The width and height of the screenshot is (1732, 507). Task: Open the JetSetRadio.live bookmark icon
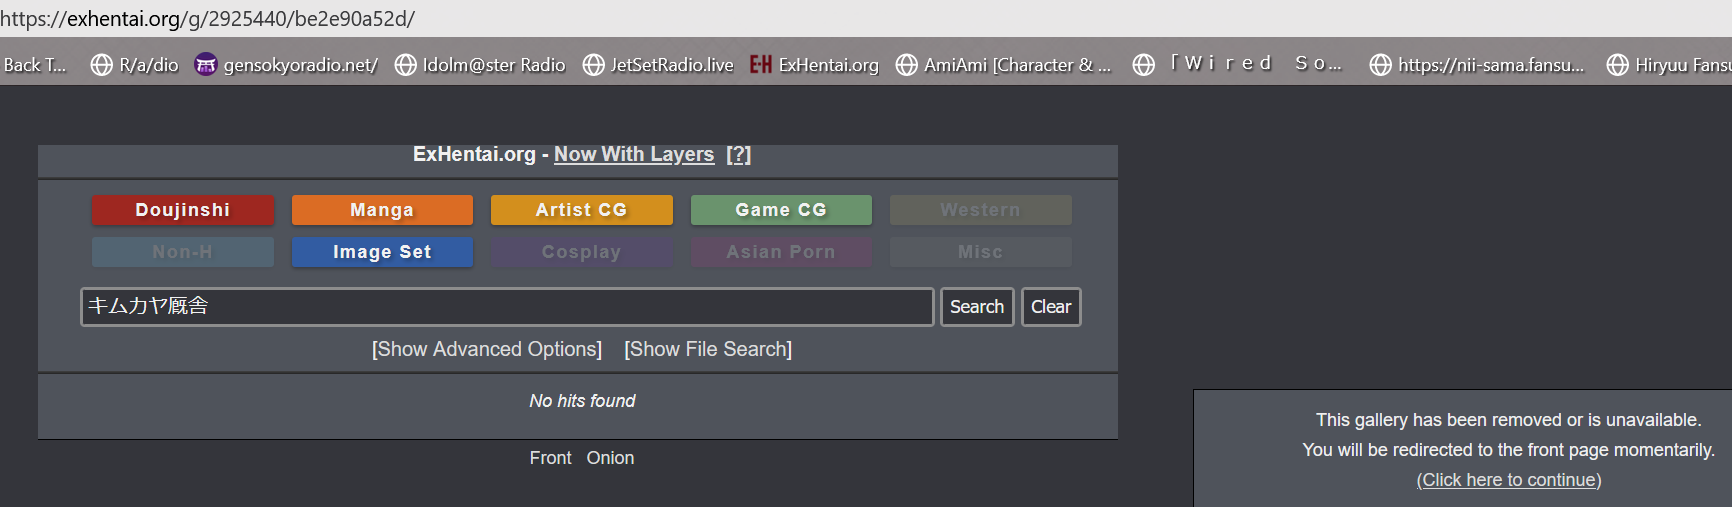click(x=593, y=65)
